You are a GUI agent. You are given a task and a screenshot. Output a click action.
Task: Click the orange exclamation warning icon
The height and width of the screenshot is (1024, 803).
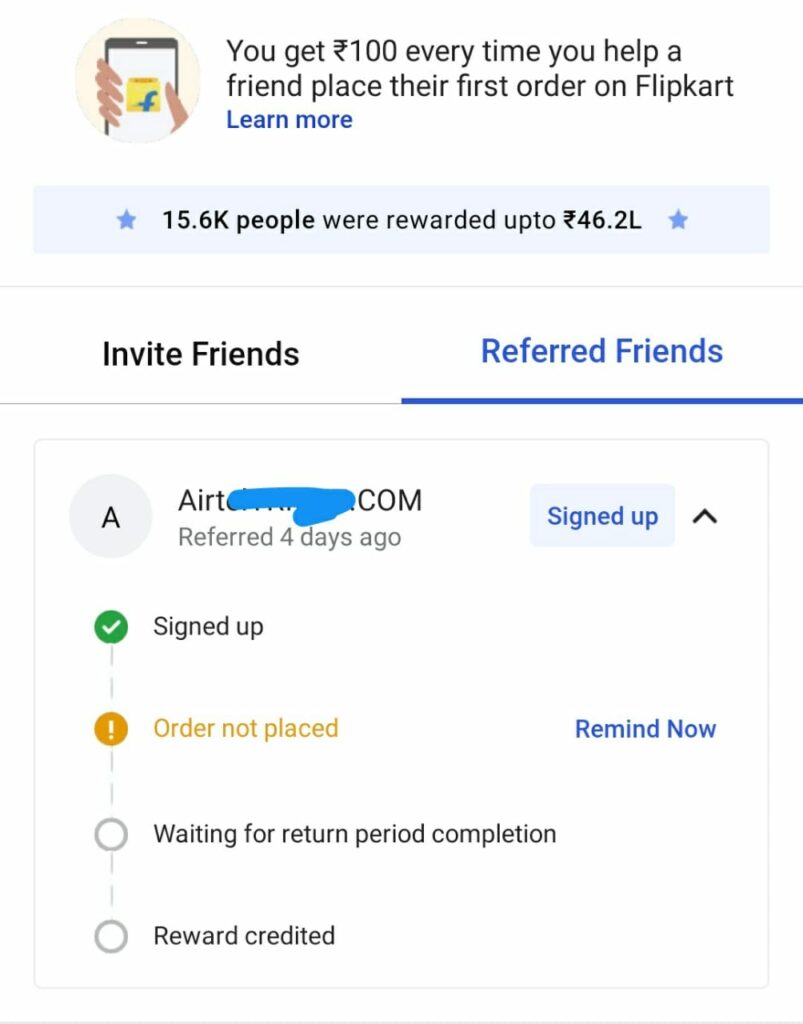[x=111, y=730]
